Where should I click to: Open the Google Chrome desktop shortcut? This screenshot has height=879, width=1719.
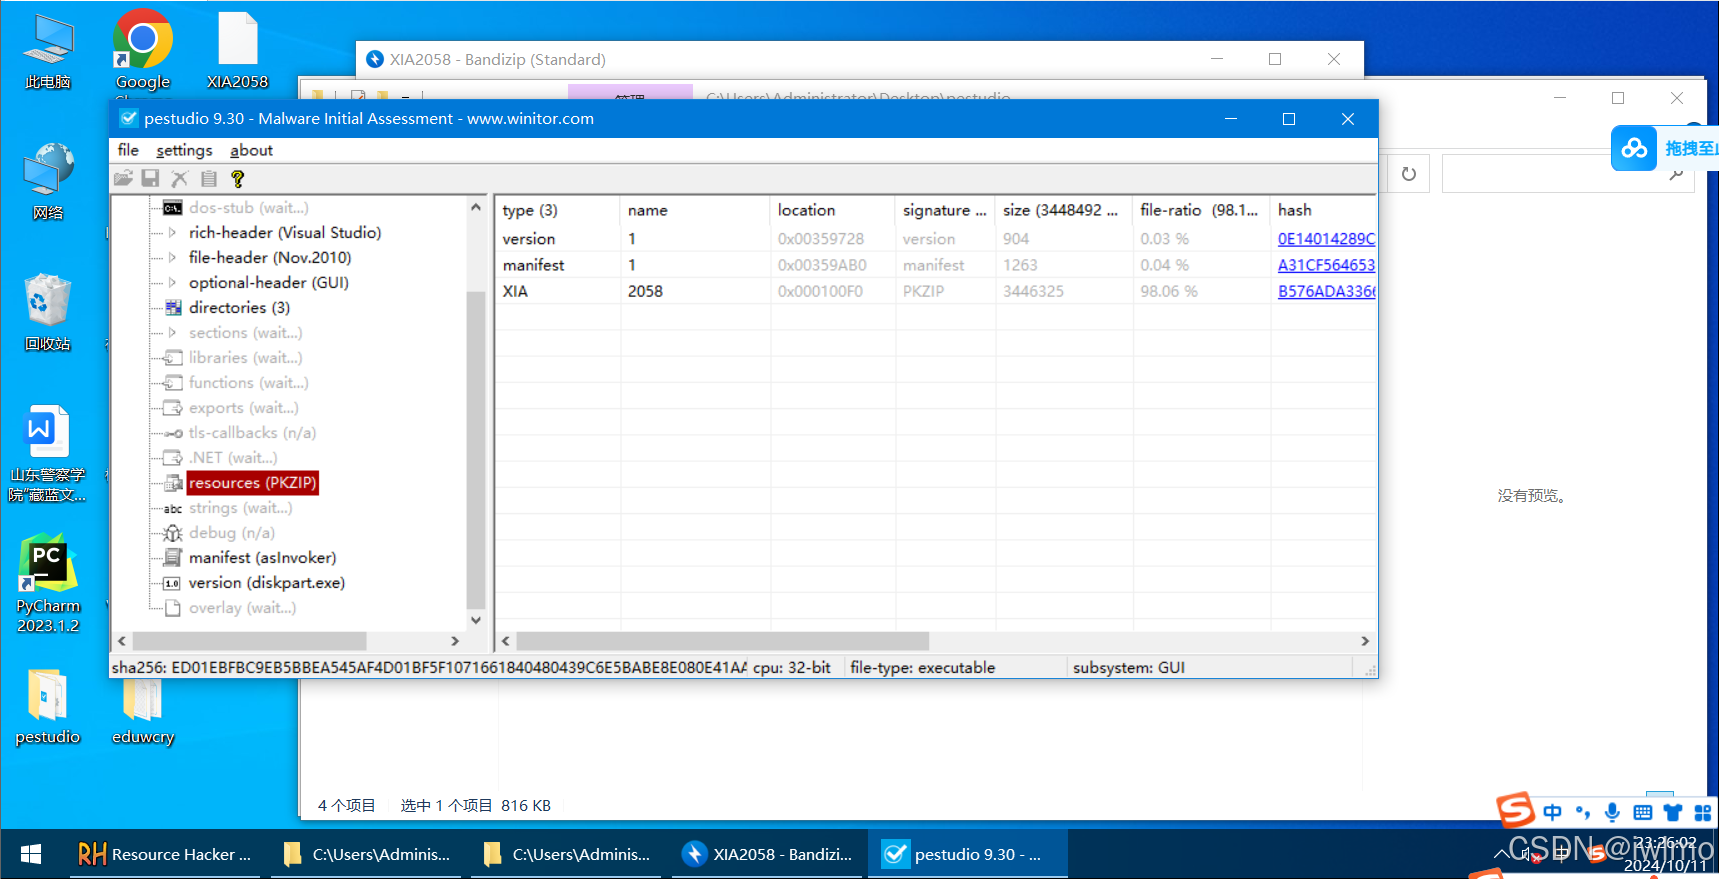(143, 51)
